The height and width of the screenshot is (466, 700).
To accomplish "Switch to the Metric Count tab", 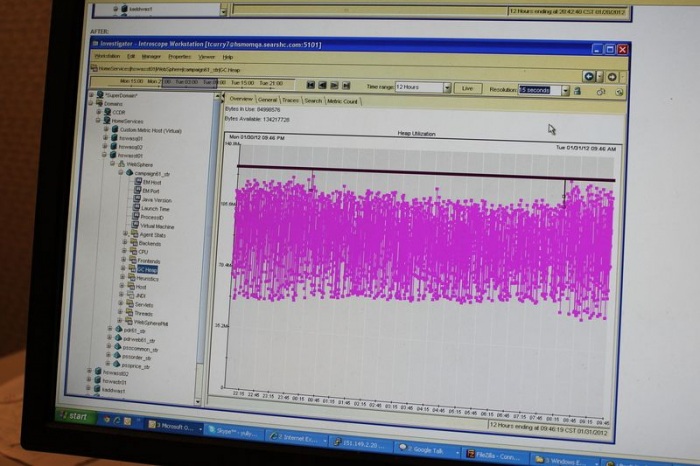I will point(343,101).
